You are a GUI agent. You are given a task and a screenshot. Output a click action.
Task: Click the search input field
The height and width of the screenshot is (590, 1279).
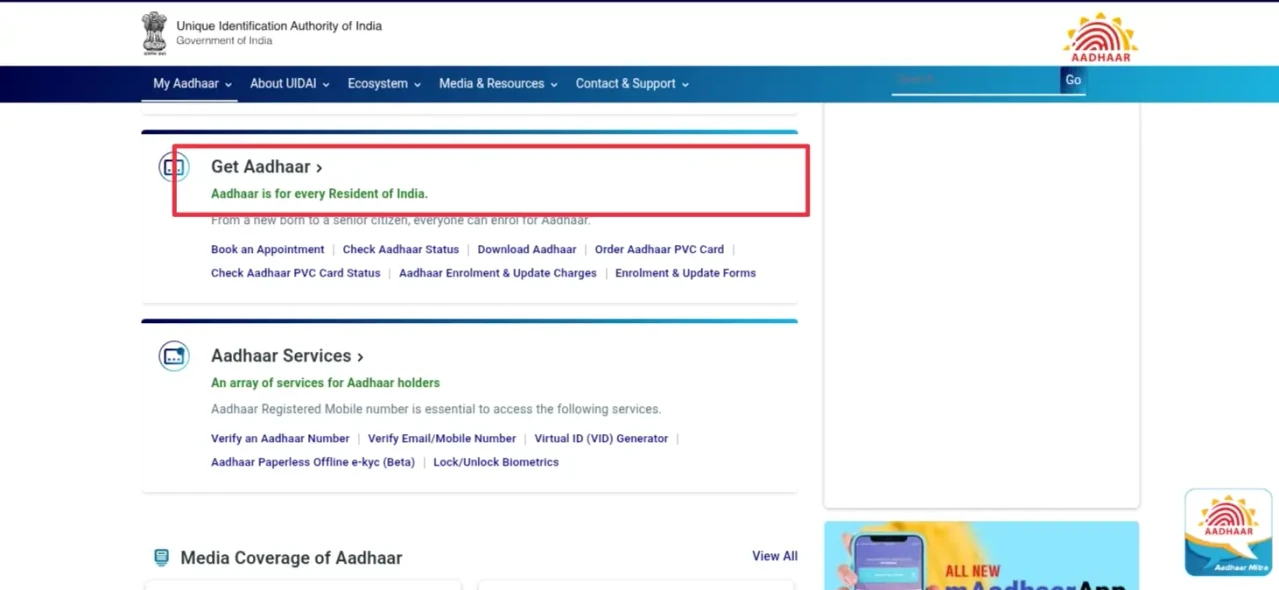(975, 80)
